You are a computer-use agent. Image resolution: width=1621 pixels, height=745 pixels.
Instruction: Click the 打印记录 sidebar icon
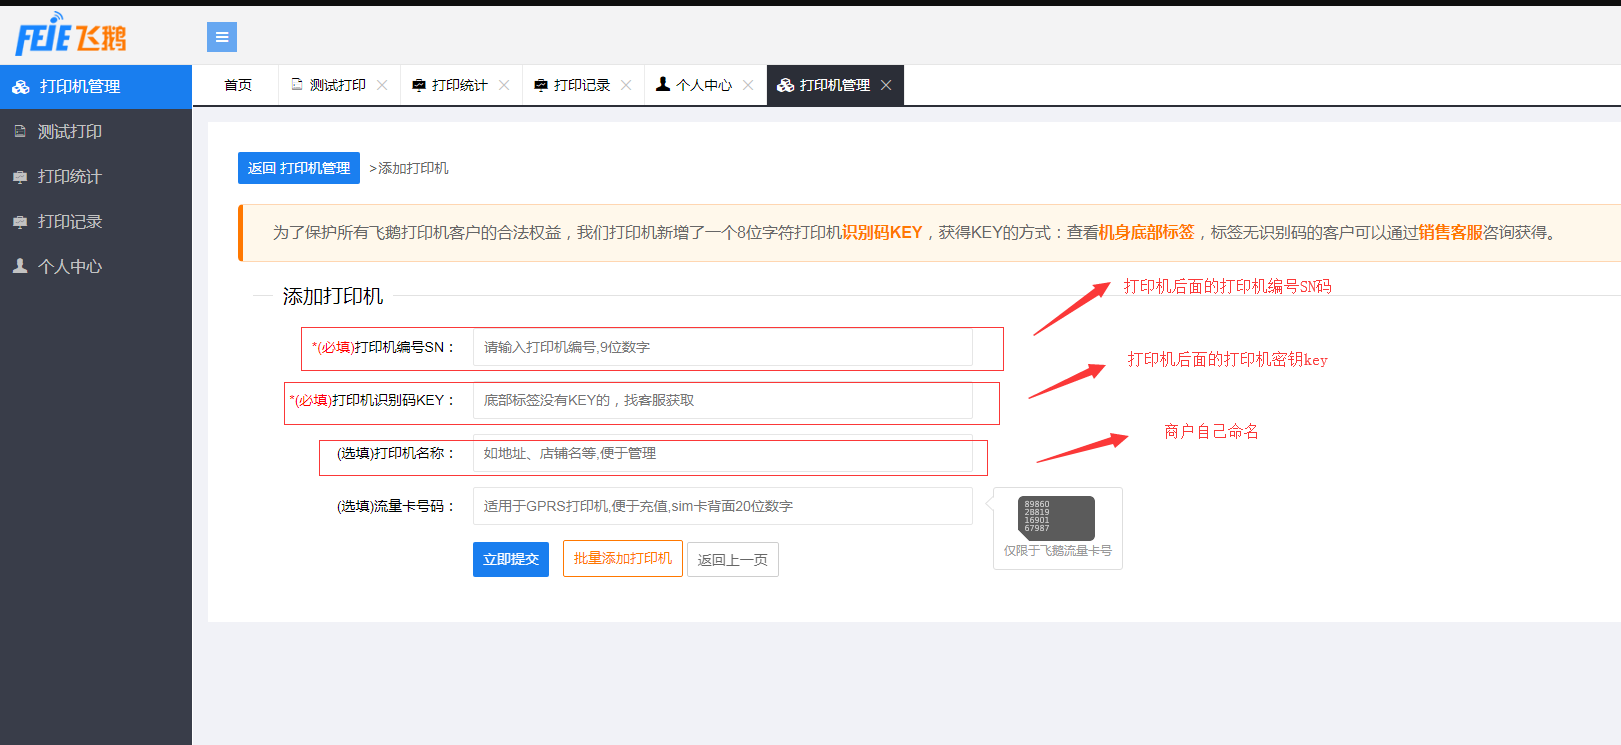click(20, 222)
